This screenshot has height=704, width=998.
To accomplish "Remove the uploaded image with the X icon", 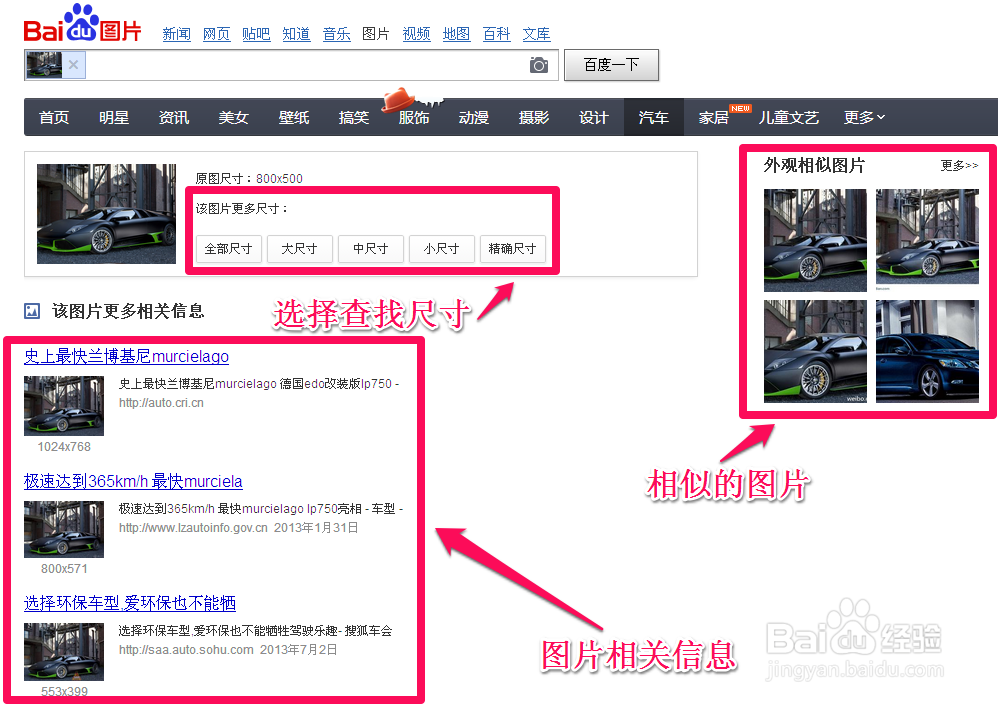I will 74,66.
